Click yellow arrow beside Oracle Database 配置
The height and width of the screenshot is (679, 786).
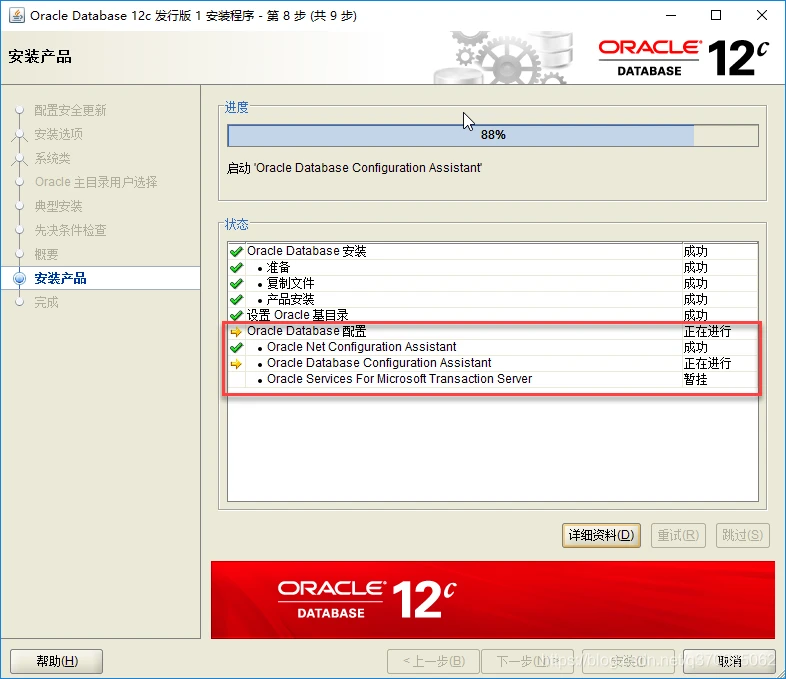(236, 332)
